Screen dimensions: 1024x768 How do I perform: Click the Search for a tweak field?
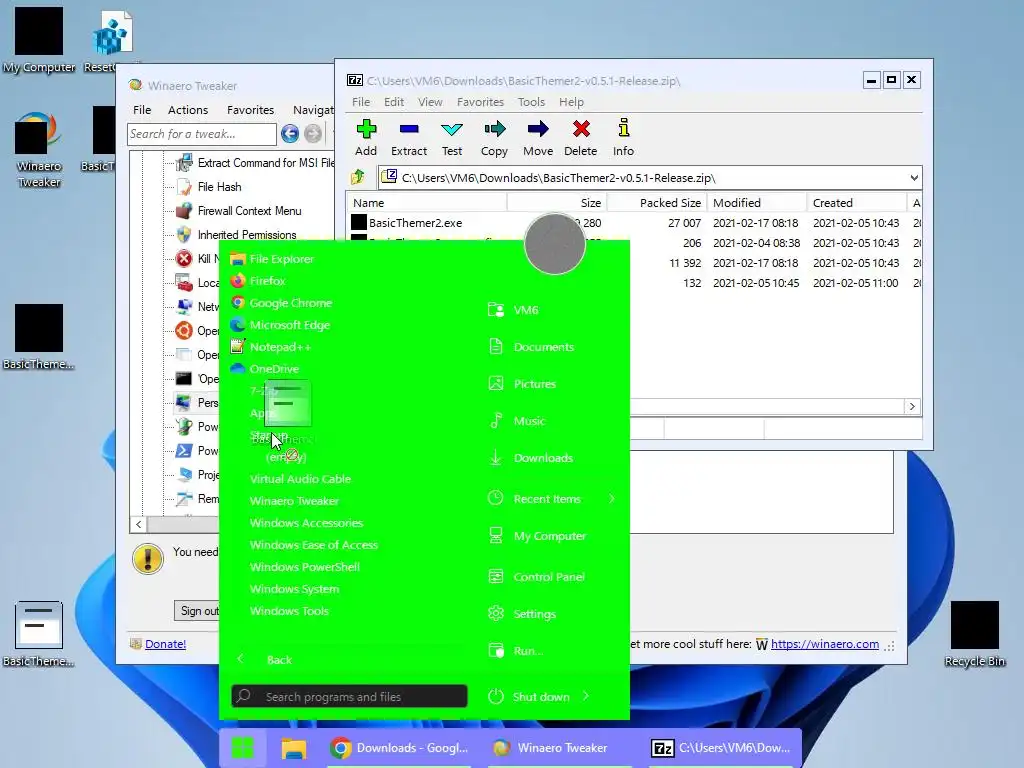(202, 134)
